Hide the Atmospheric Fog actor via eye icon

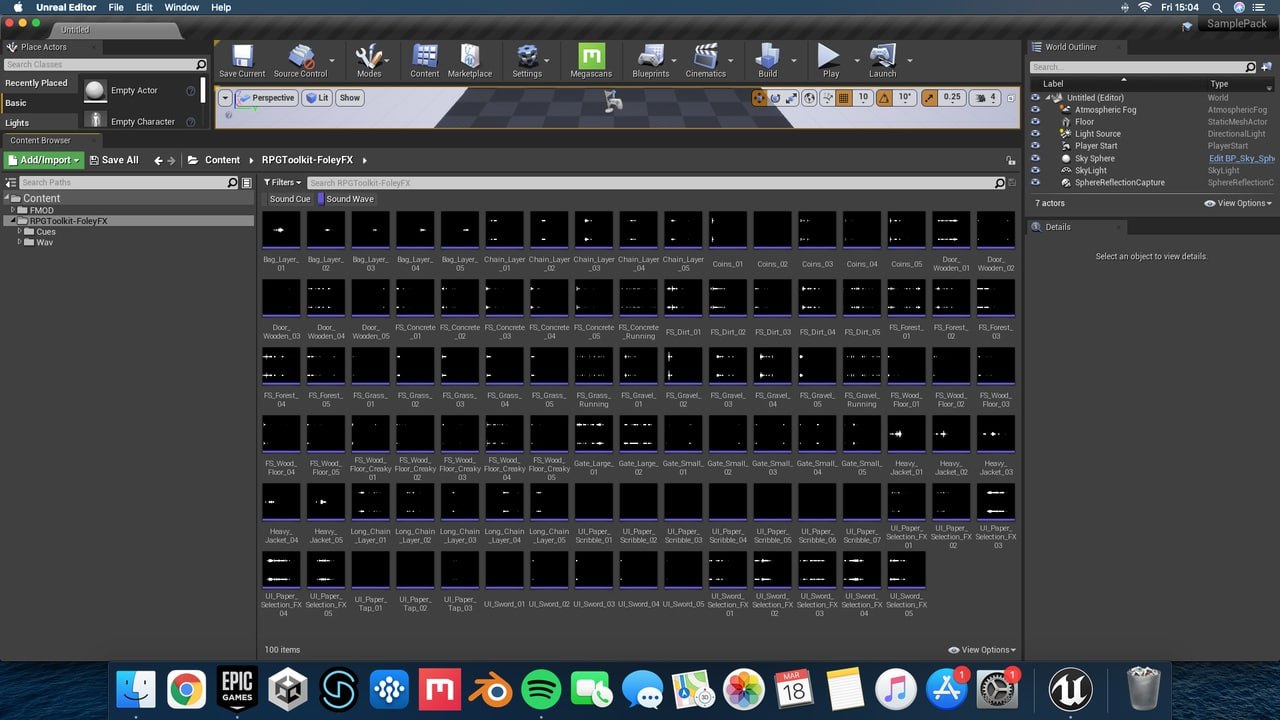1035,110
